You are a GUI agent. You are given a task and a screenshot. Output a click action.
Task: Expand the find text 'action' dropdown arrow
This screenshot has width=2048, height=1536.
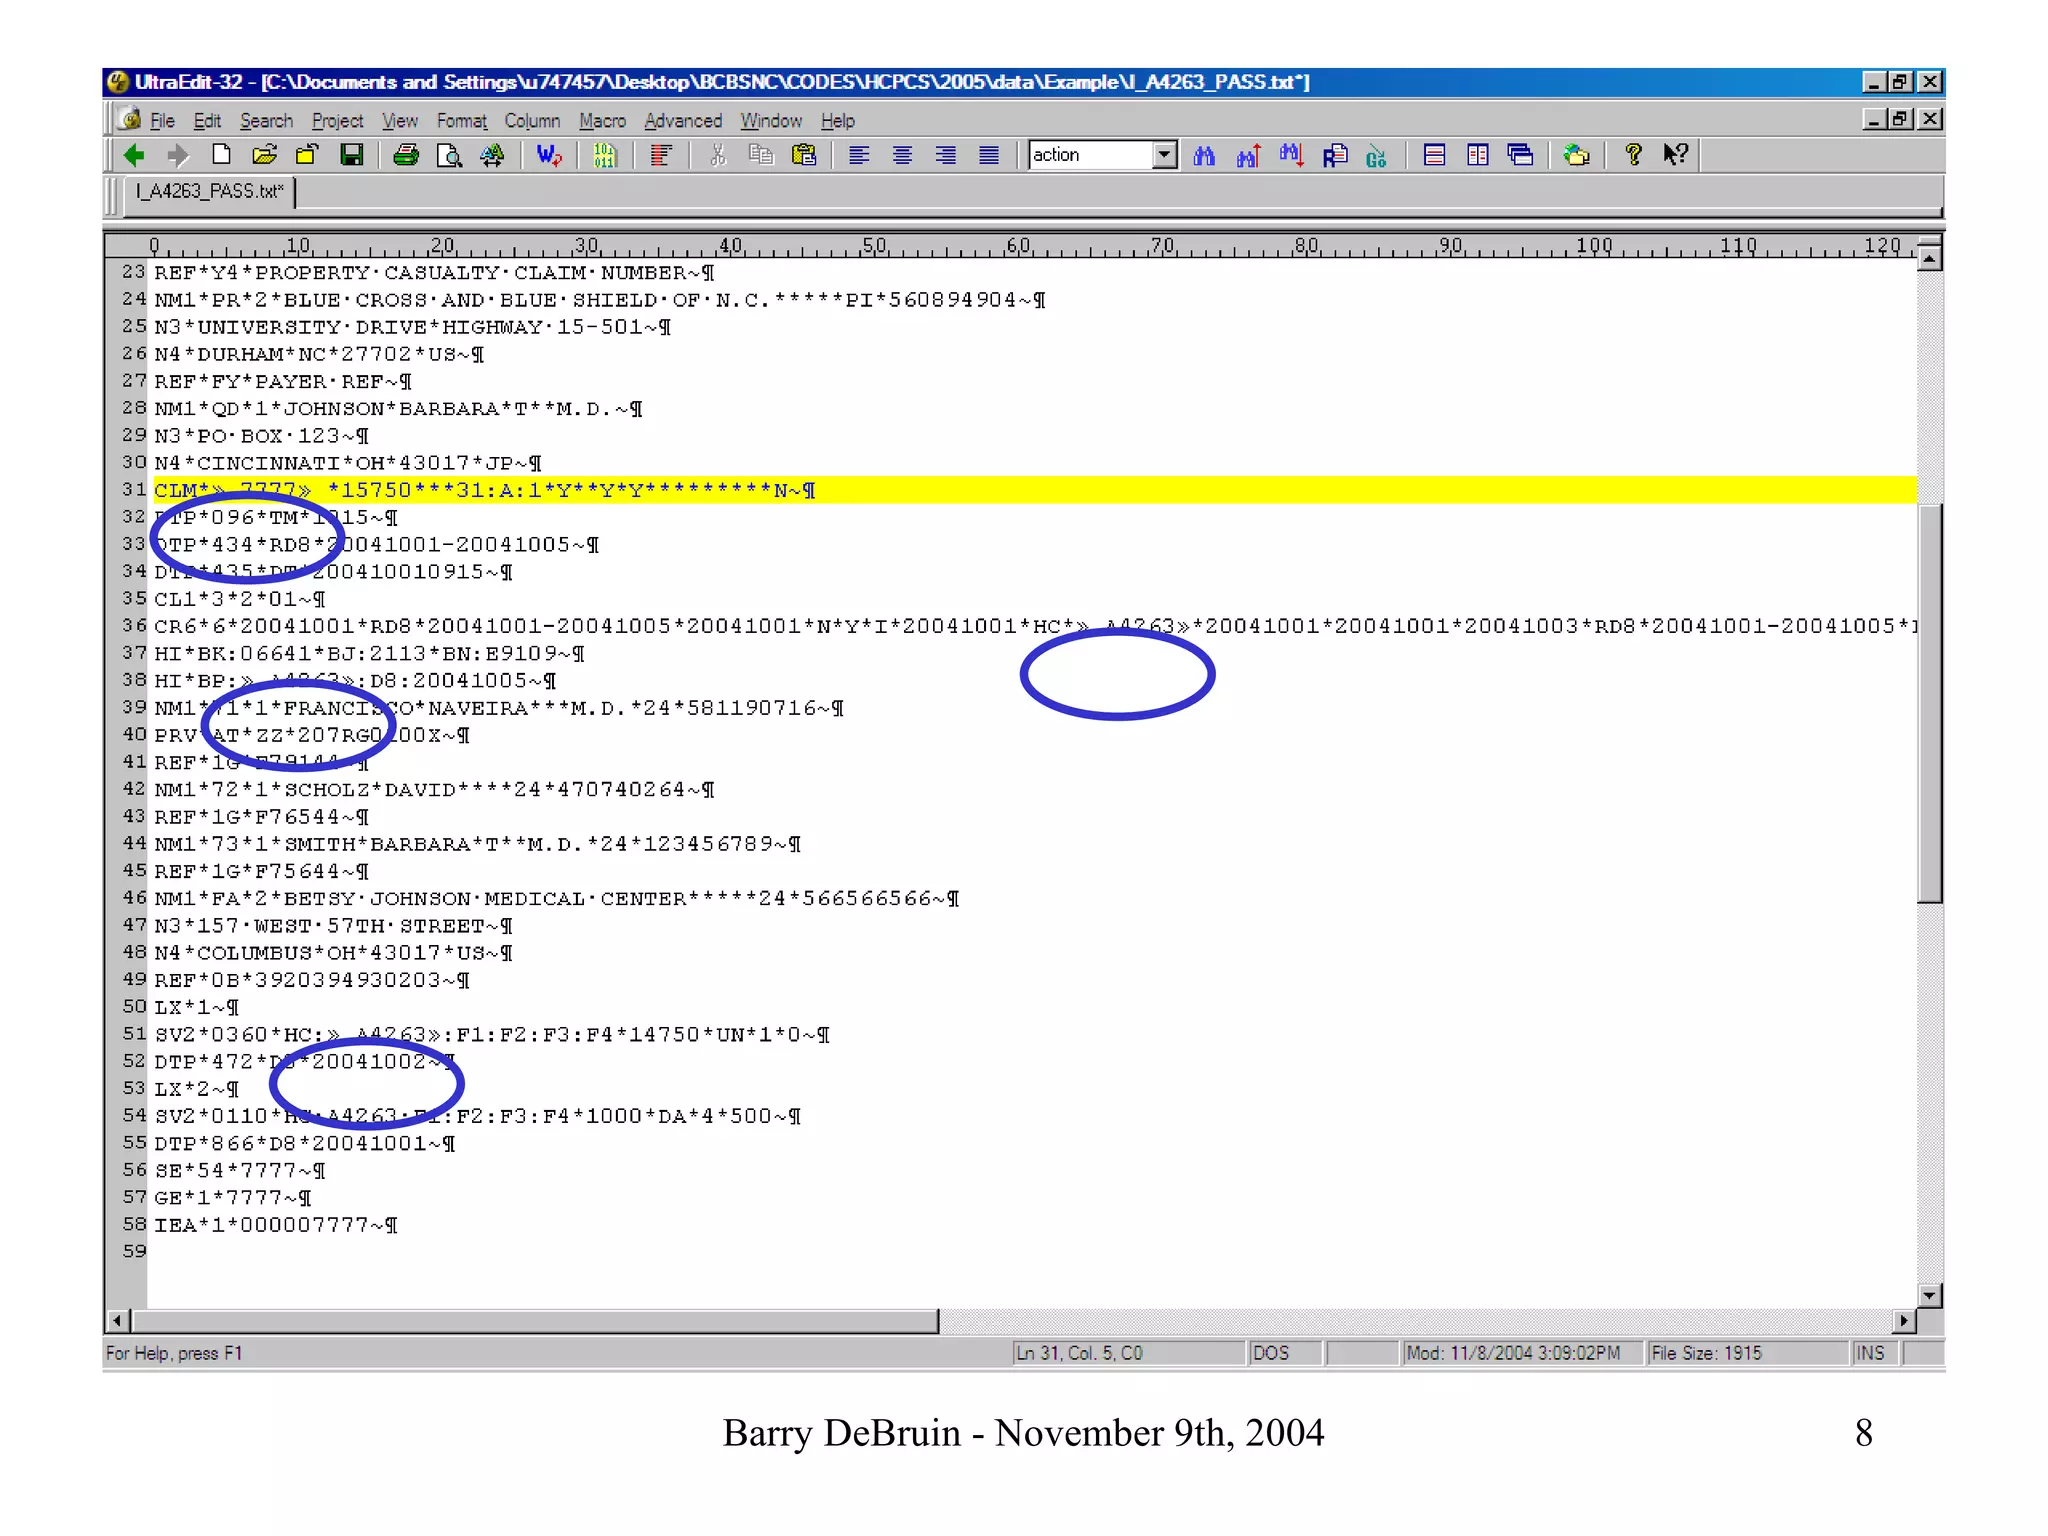click(x=1164, y=155)
